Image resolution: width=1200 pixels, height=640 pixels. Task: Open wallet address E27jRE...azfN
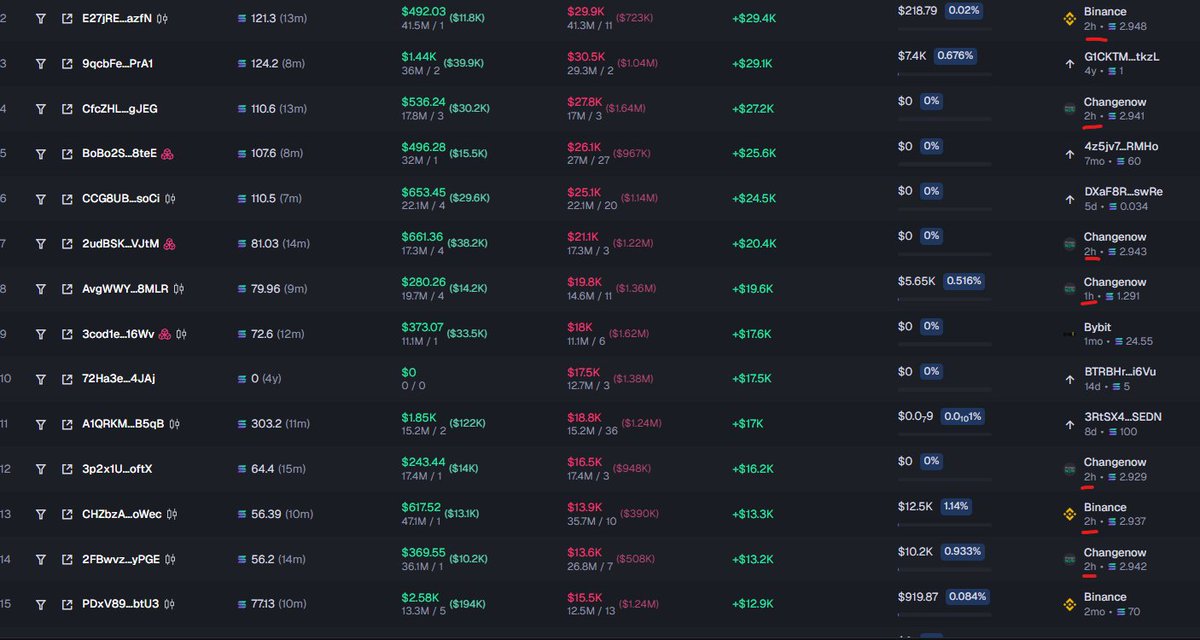point(117,18)
